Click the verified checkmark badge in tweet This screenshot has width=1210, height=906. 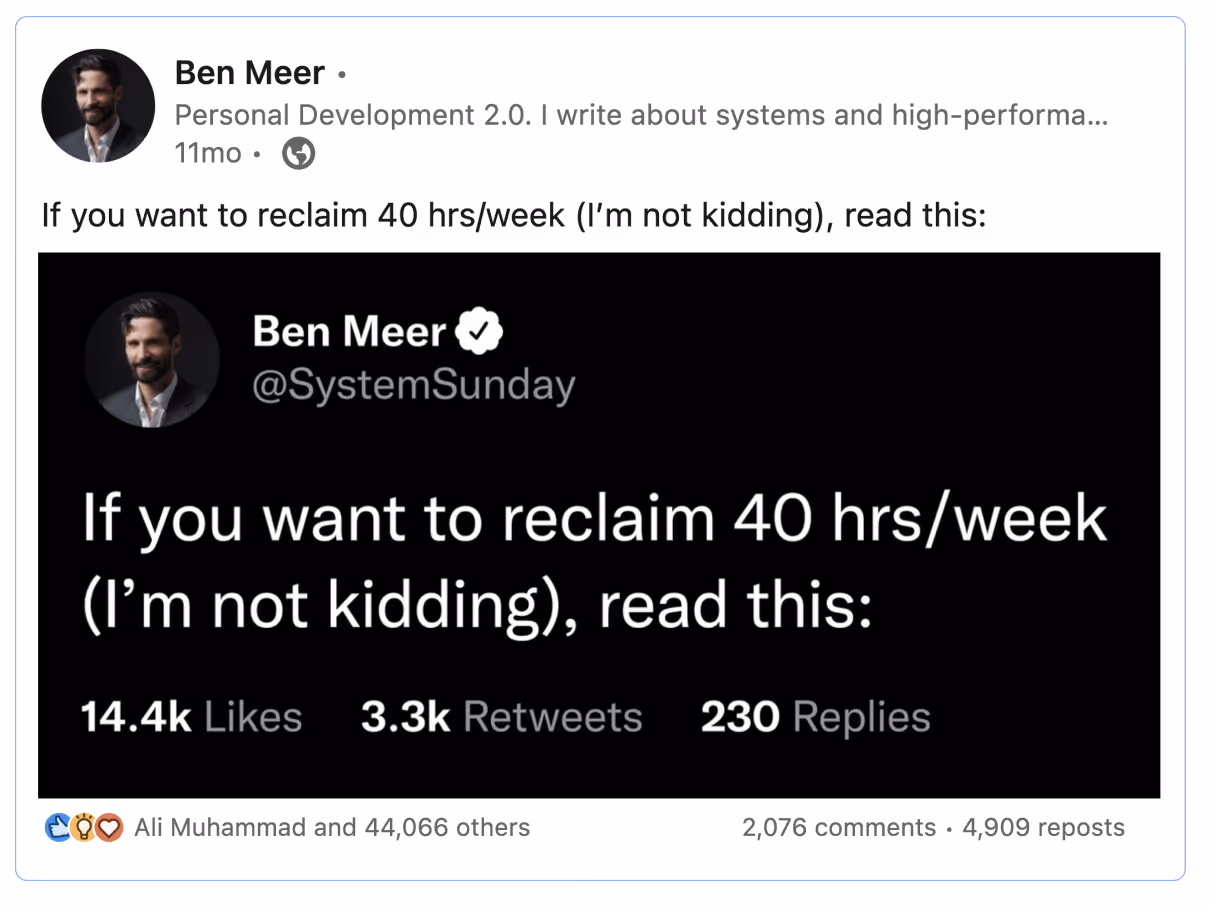click(x=479, y=331)
